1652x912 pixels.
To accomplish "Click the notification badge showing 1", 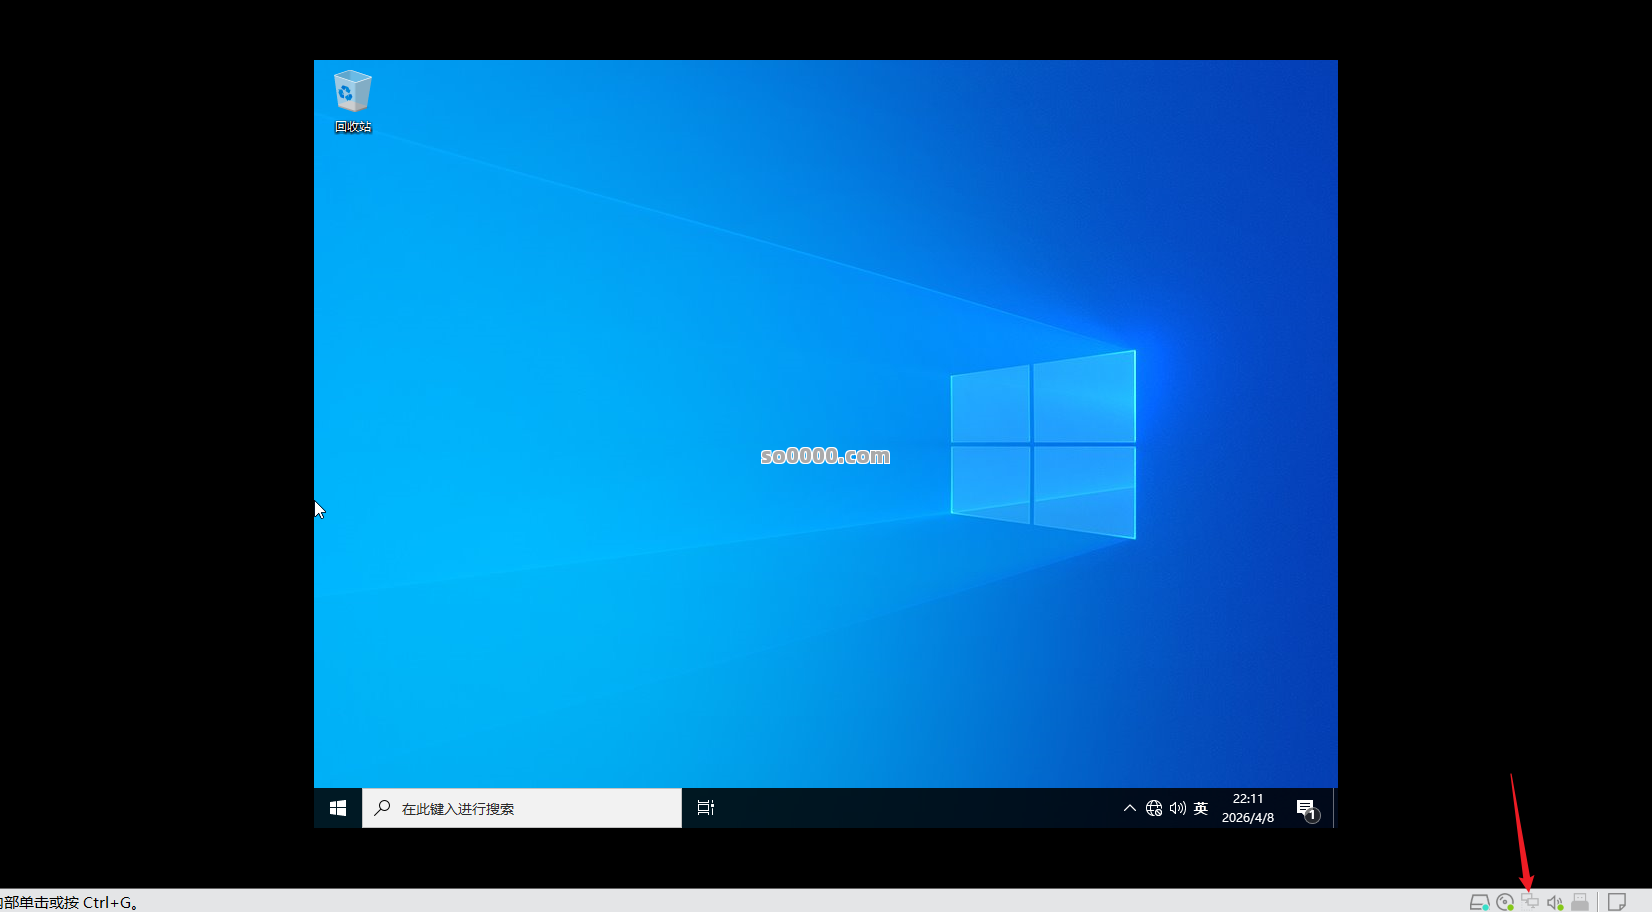I will (1311, 816).
